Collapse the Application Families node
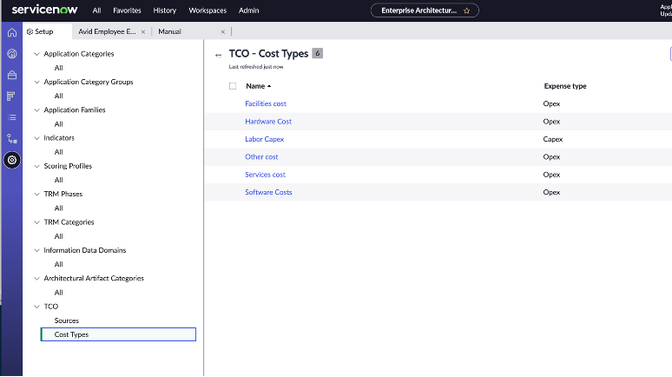This screenshot has height=377, width=672. pos(37,110)
